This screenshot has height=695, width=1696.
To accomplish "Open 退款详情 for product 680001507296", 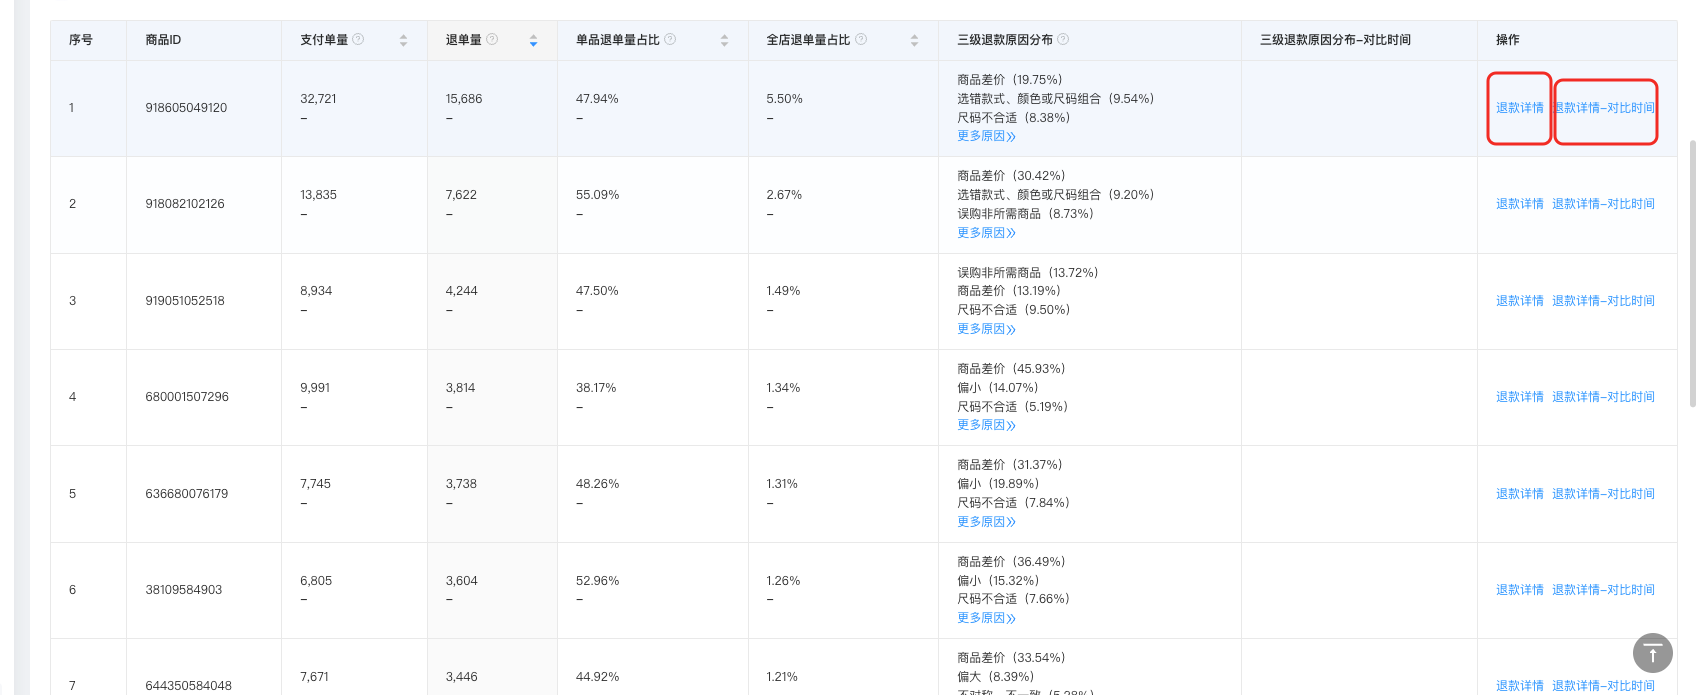I will (x=1520, y=397).
